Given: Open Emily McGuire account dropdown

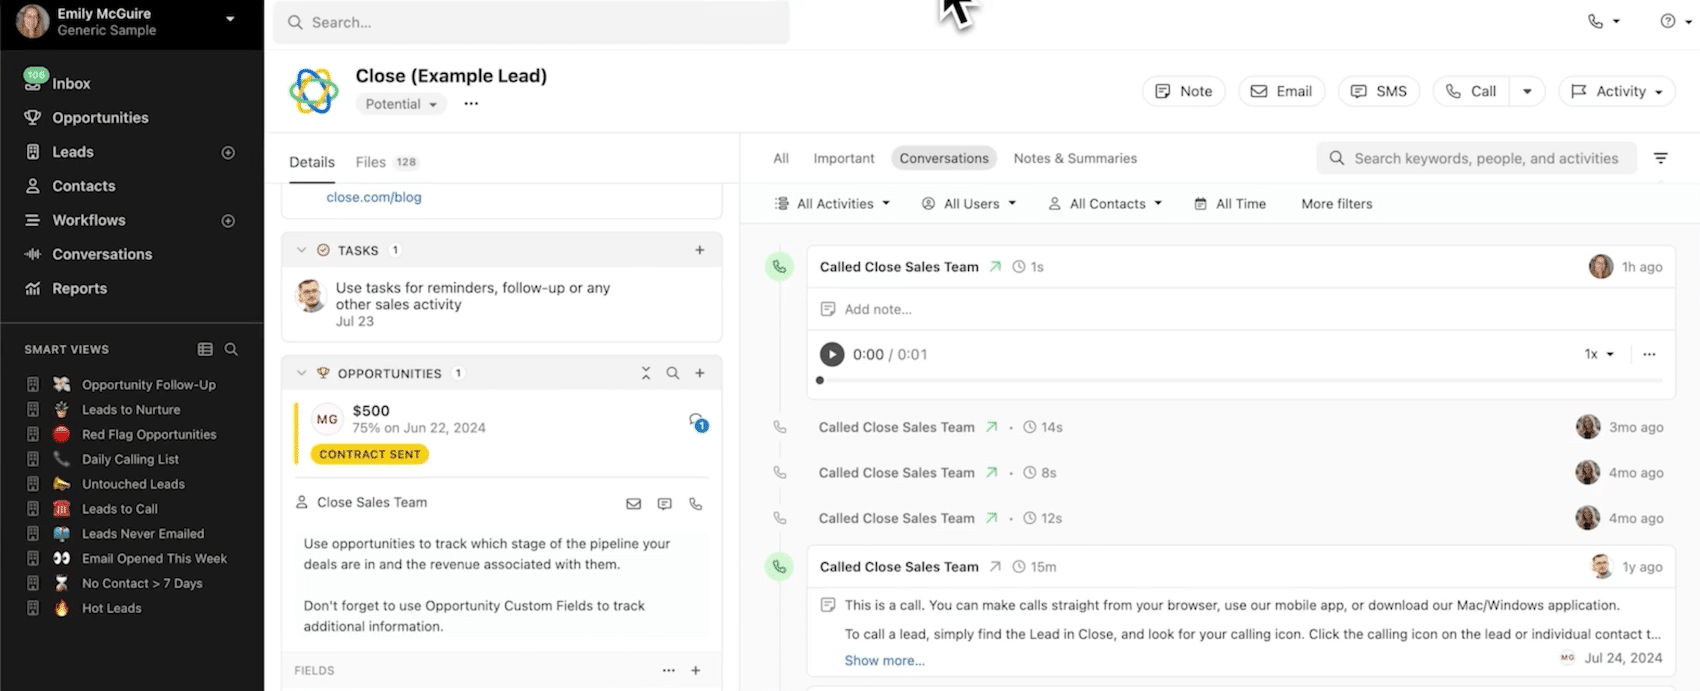Looking at the screenshot, I should tap(230, 19).
